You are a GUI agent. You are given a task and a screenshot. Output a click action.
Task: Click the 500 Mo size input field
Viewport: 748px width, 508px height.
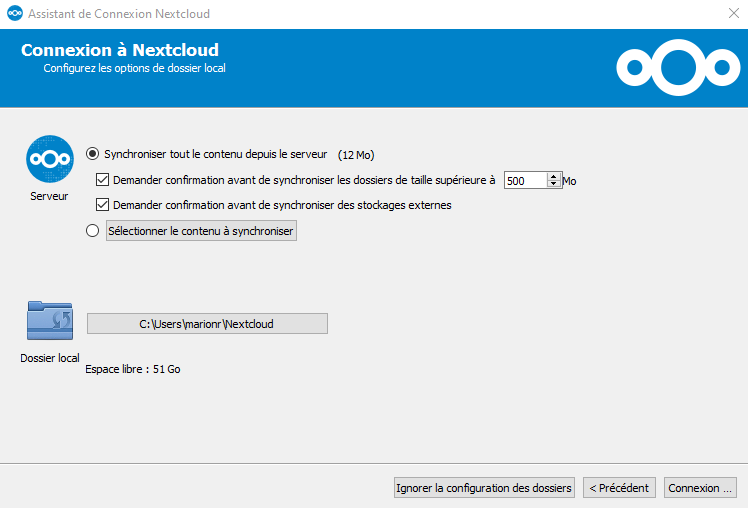524,181
